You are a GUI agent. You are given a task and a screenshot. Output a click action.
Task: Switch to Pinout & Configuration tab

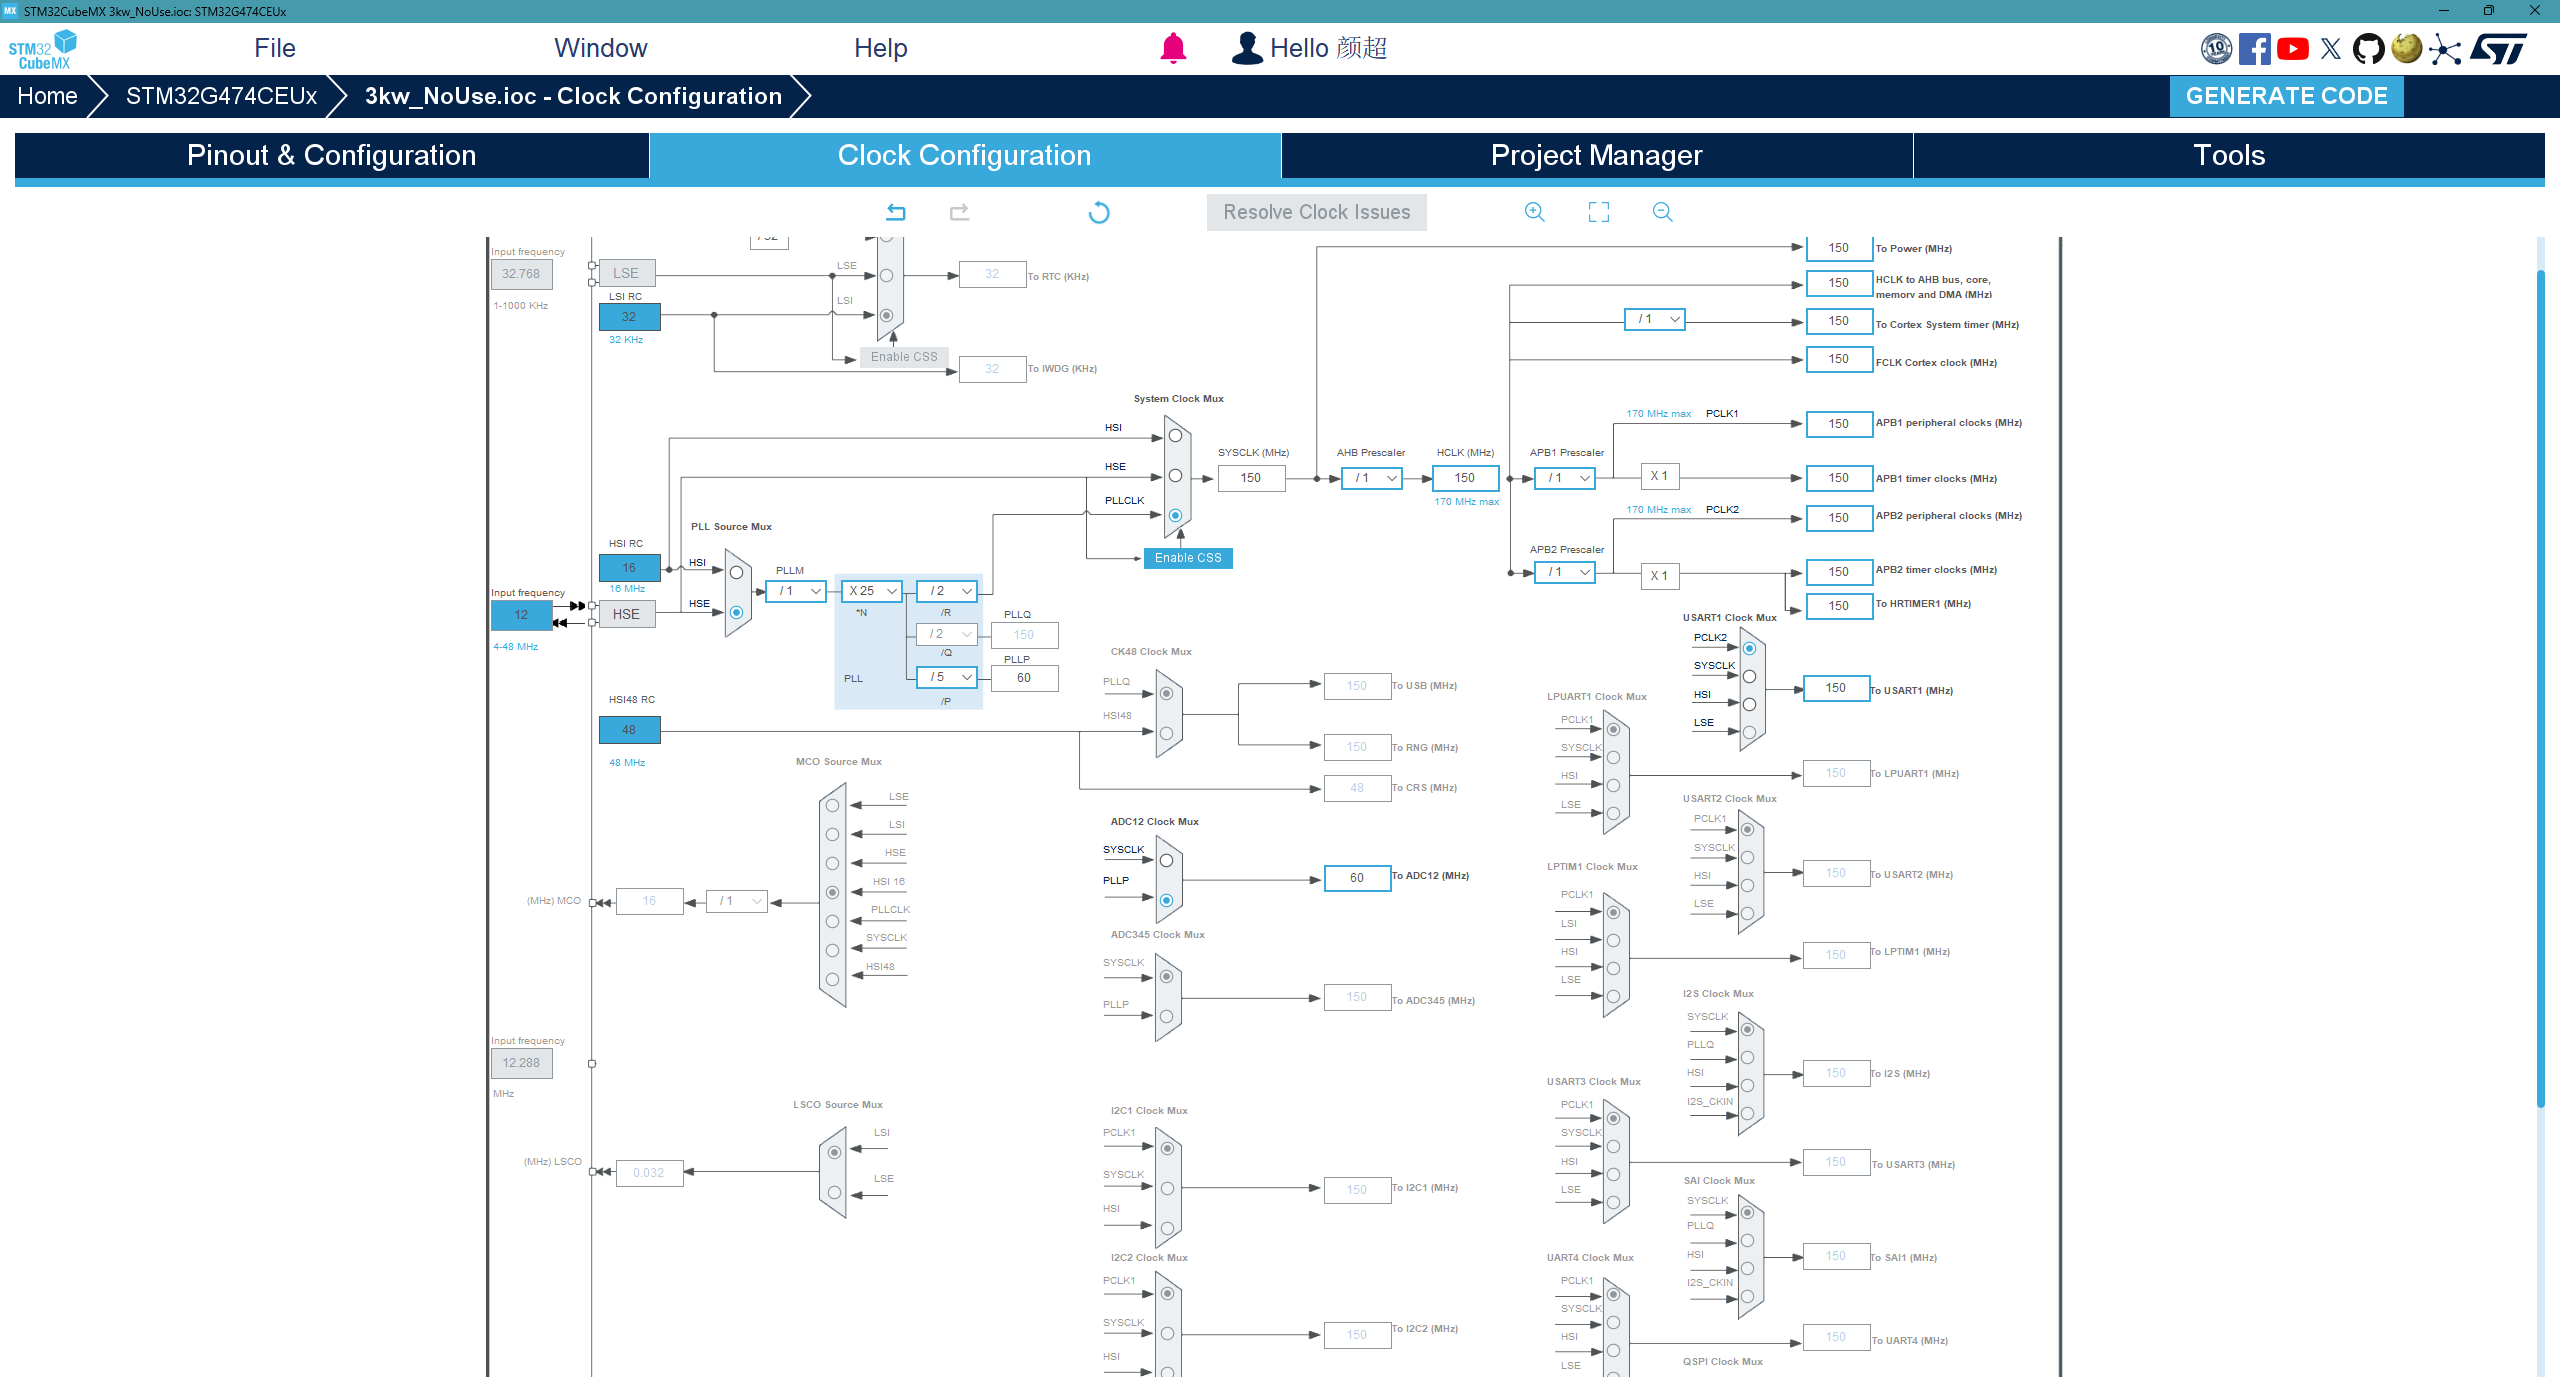click(331, 156)
